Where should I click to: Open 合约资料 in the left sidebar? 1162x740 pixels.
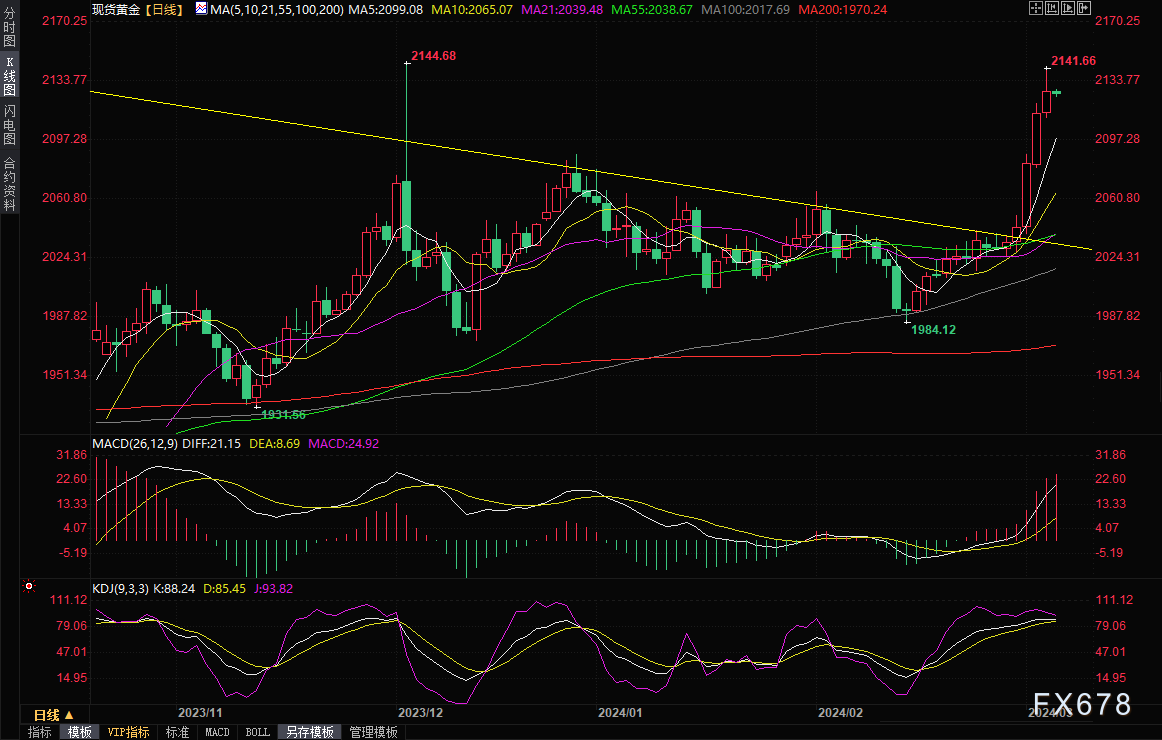coord(9,184)
